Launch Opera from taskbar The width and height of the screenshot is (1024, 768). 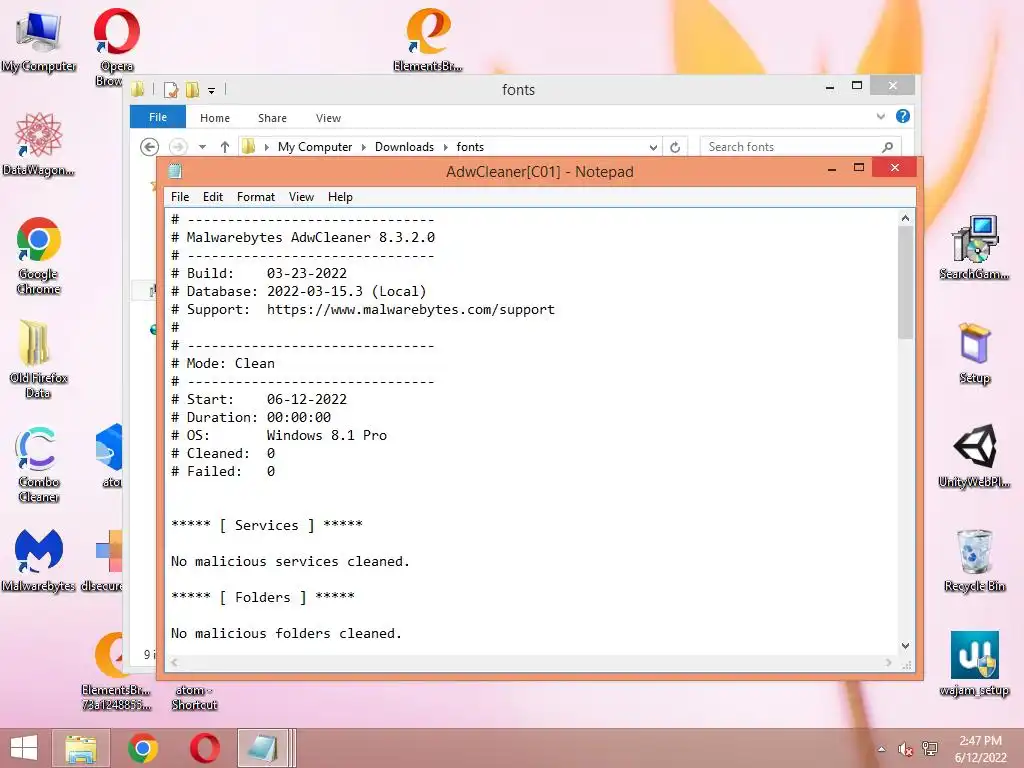204,748
